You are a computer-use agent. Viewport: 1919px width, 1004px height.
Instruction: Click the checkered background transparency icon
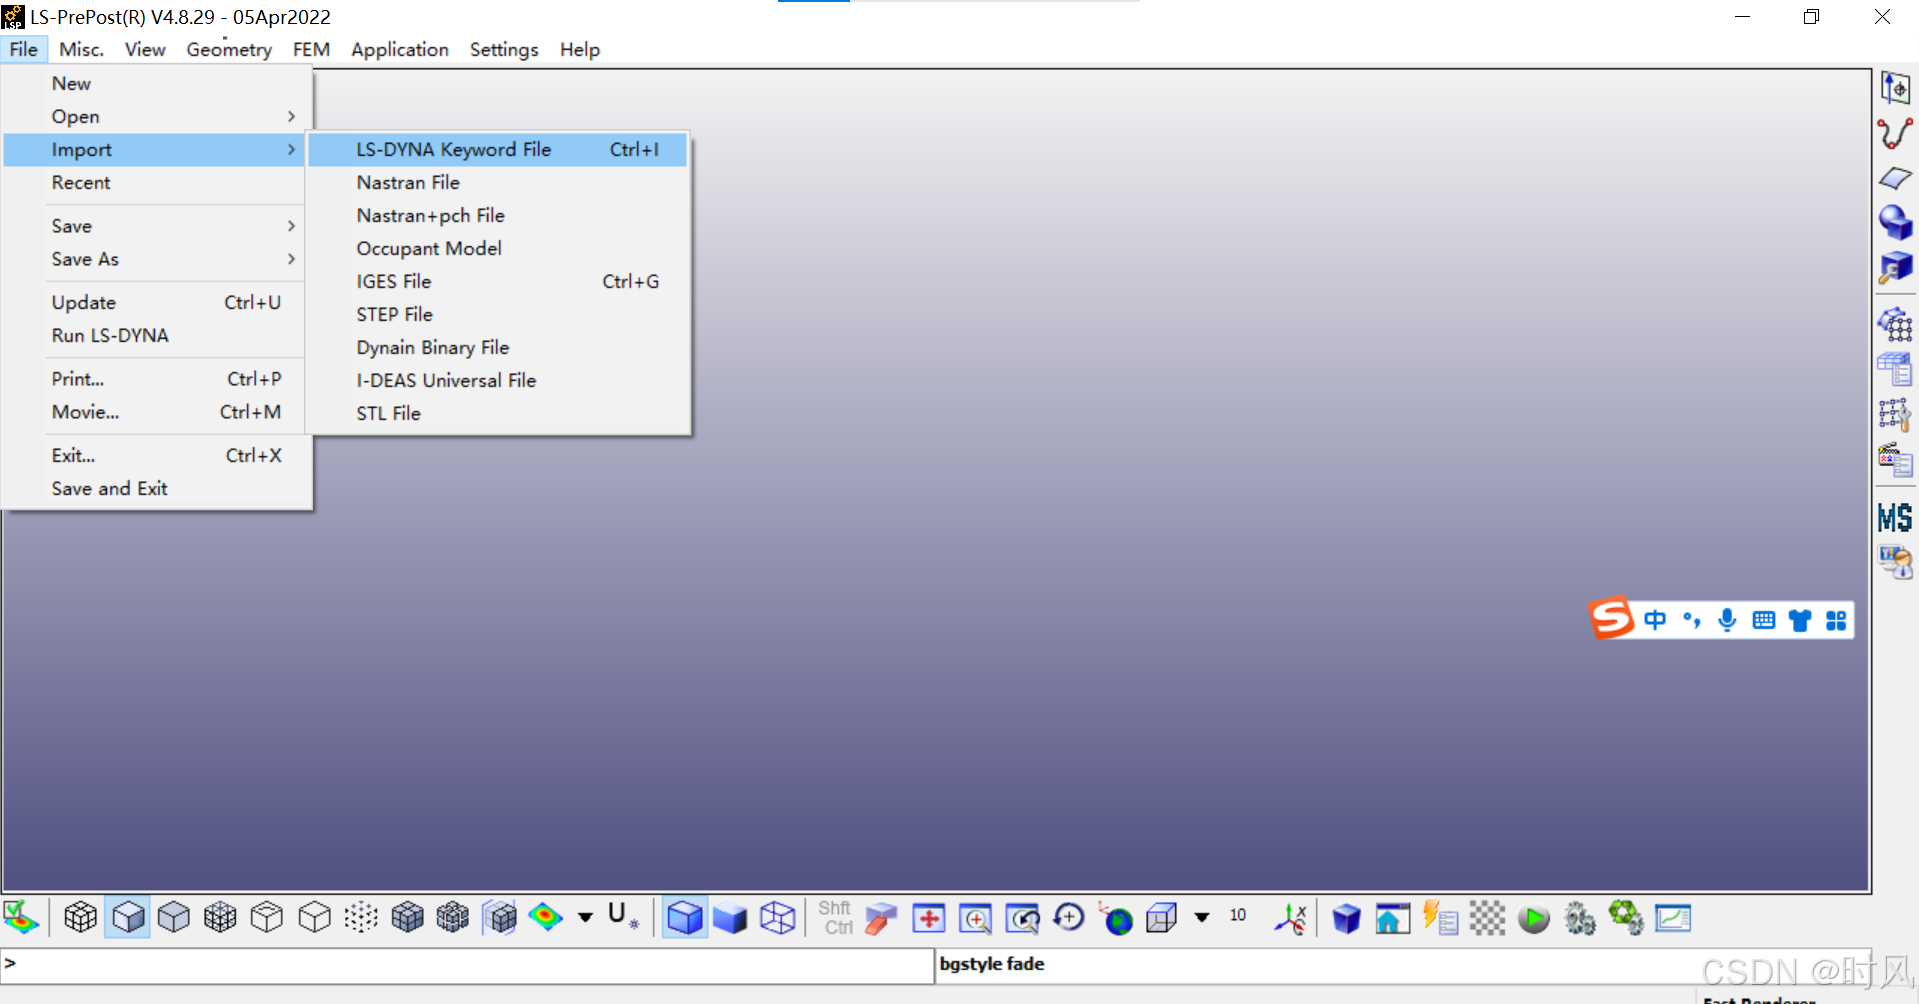click(x=1487, y=918)
